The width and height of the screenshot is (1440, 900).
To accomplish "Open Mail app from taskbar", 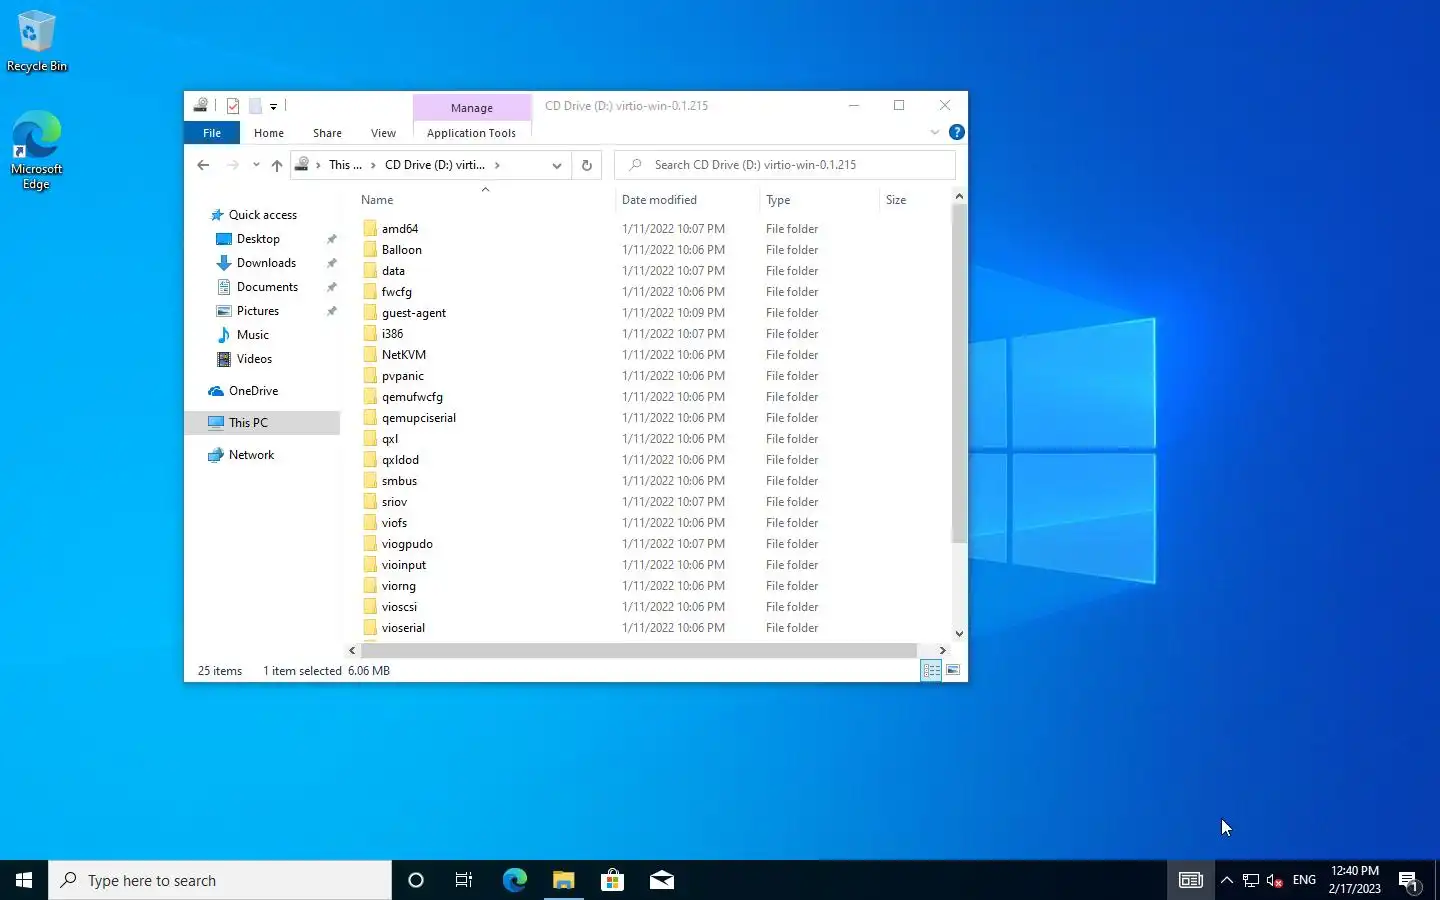I will tap(661, 880).
